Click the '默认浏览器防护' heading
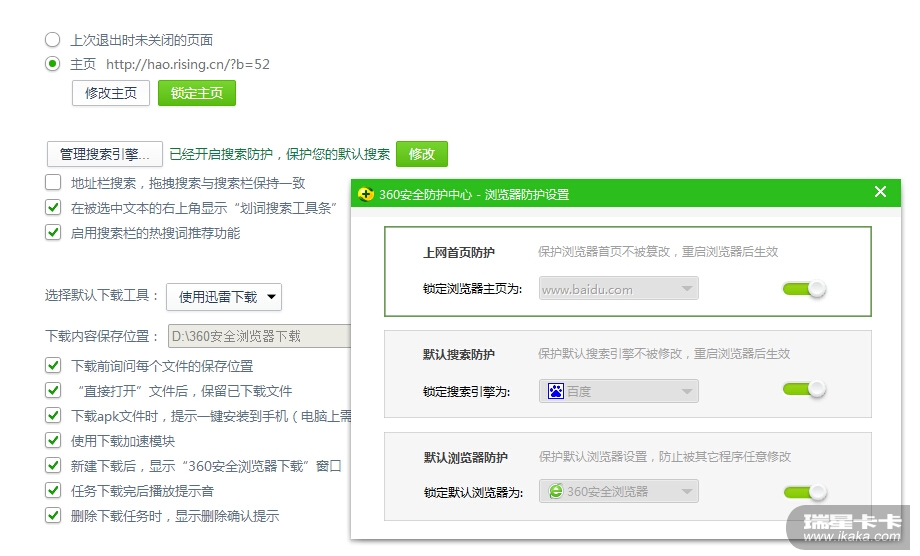920x556 pixels. [x=465, y=457]
